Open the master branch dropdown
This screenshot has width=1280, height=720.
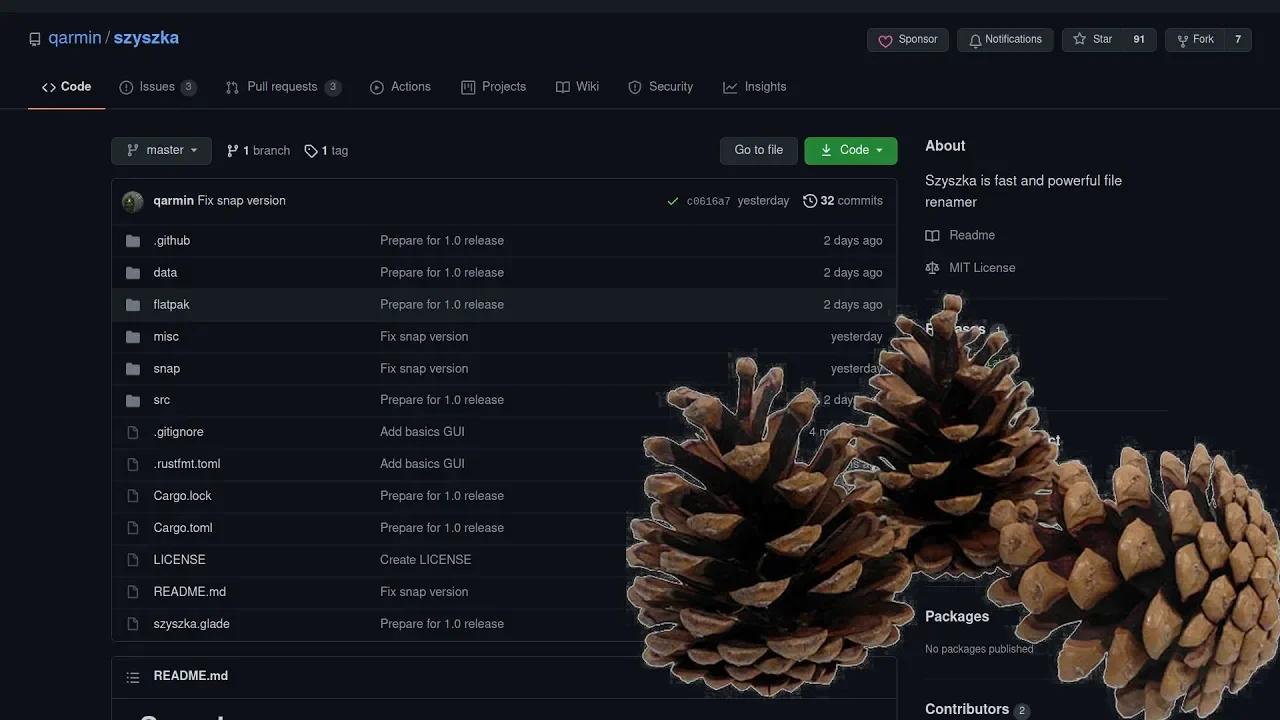coord(161,151)
